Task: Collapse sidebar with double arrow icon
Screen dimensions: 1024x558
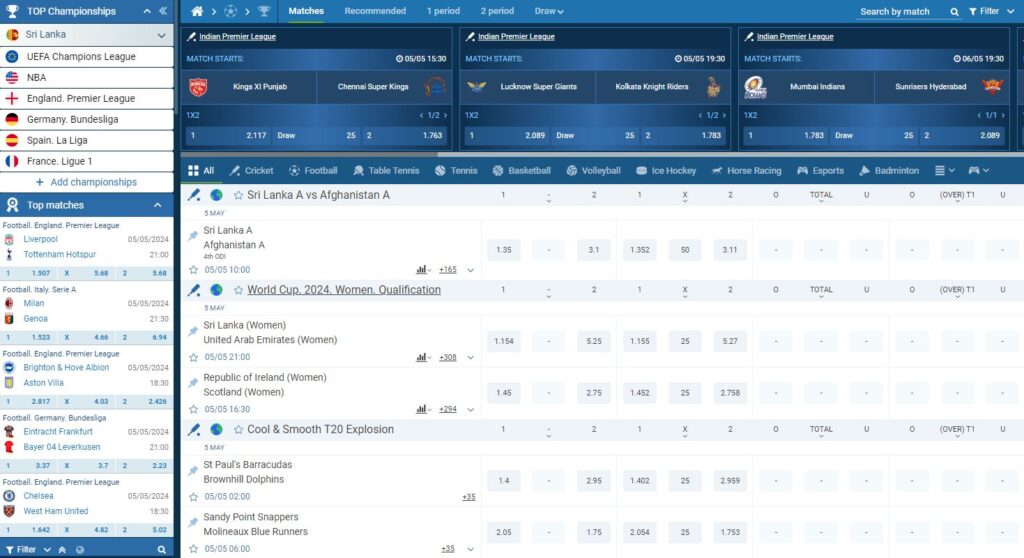Action: click(x=163, y=11)
